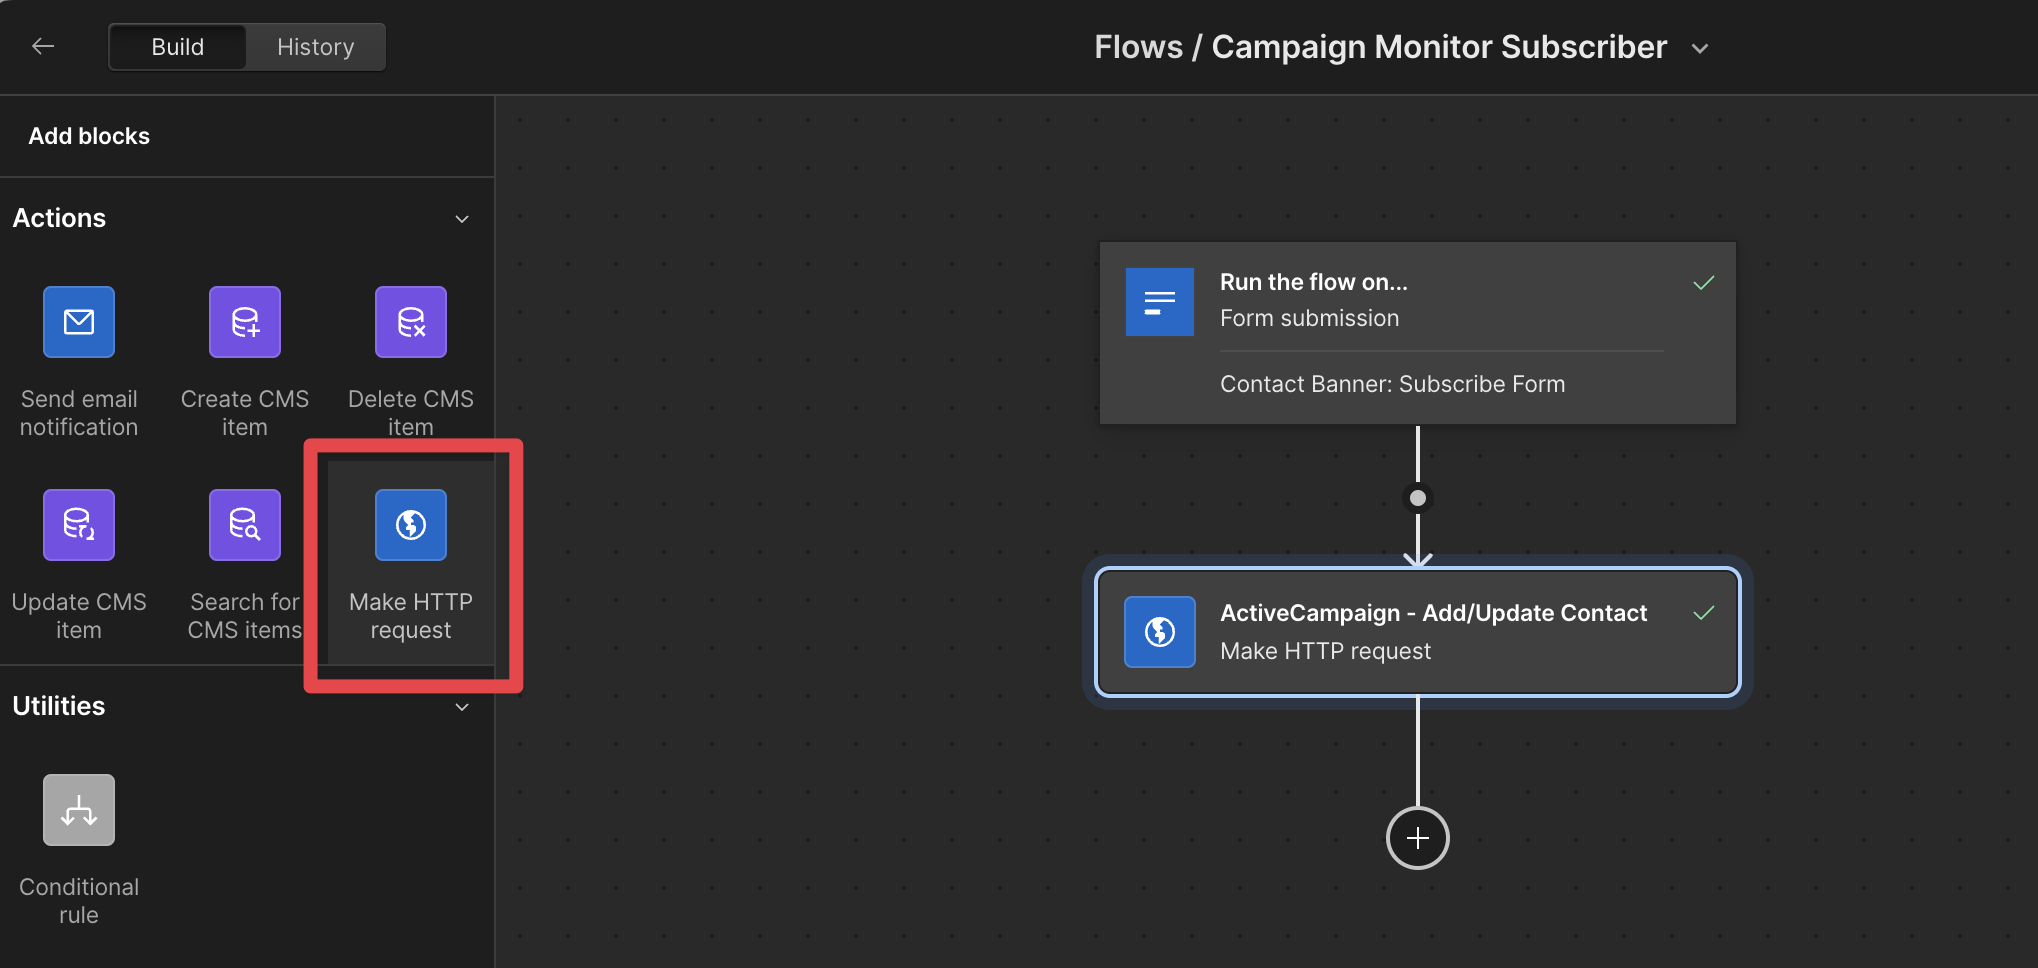Click 'Contact Banner: Subscribe Form' text
The width and height of the screenshot is (2038, 968).
(x=1393, y=384)
